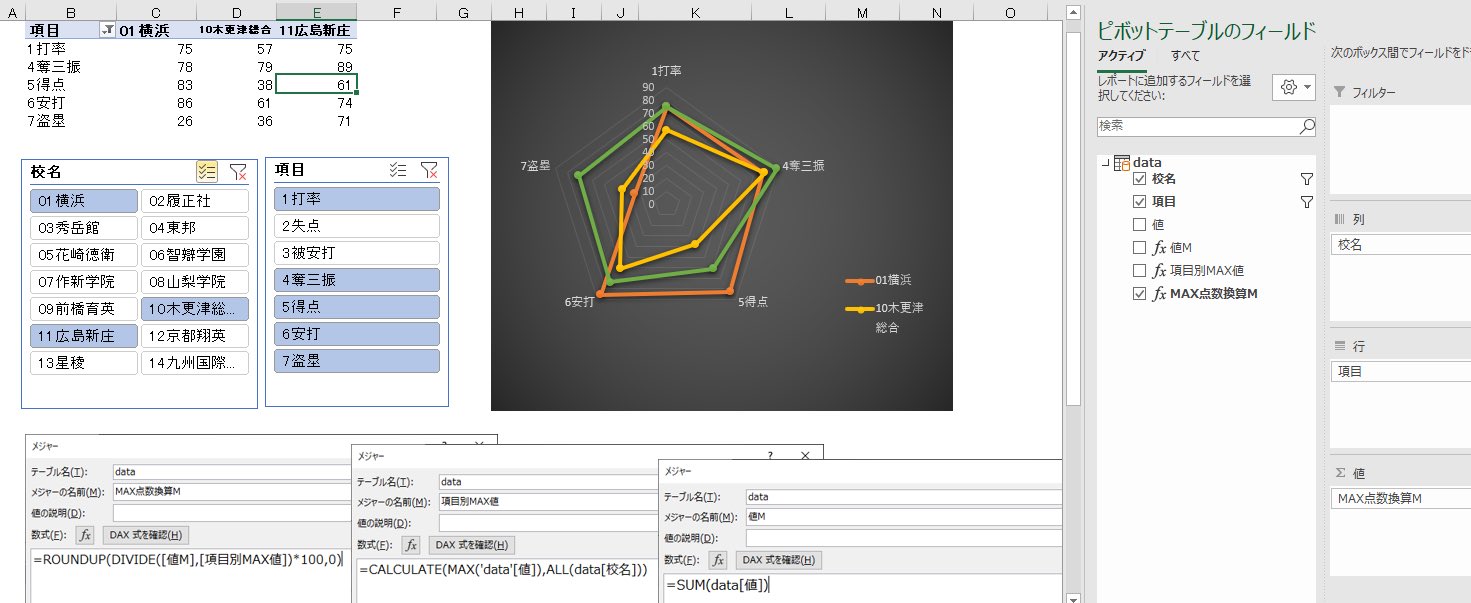Toggle 7盗塁 in 項目 slicer
This screenshot has height=603, width=1471.
[x=357, y=361]
